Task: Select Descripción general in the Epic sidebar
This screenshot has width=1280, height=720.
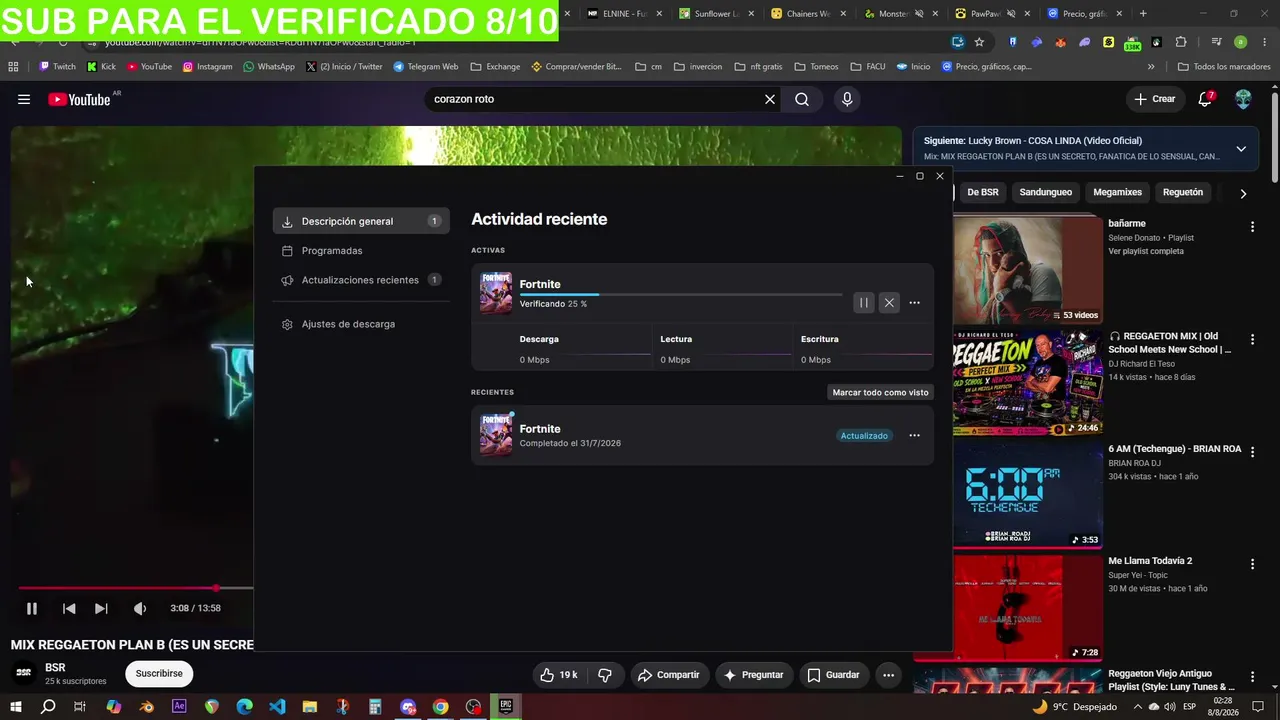Action: click(x=361, y=221)
